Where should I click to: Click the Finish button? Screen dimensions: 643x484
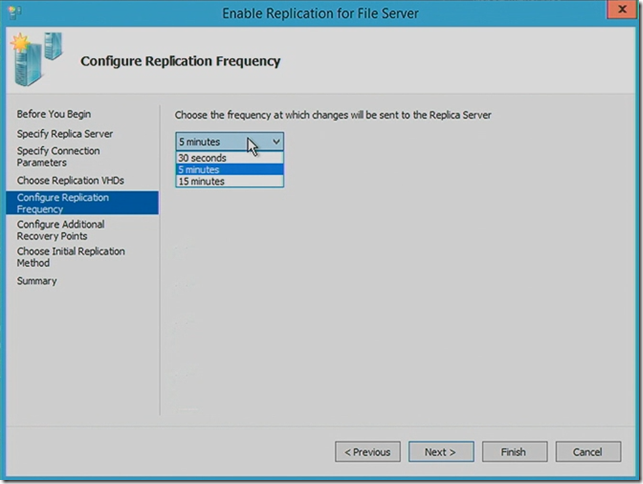[x=514, y=452]
